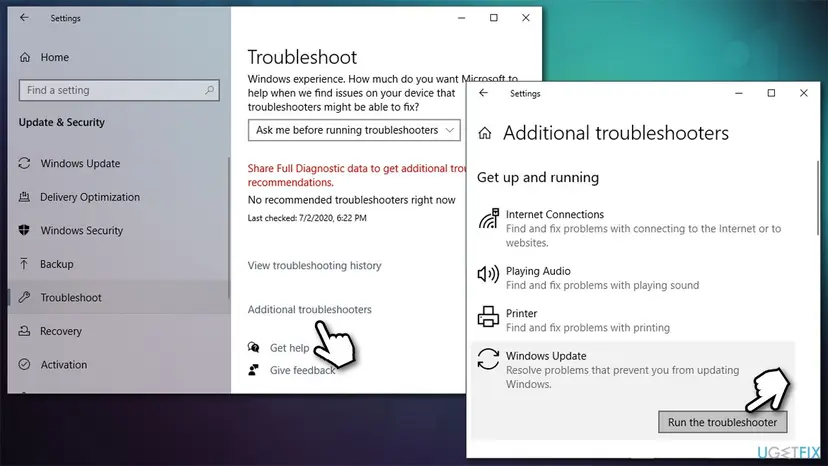Click the Additional troubleshooters window scrollbar
The height and width of the screenshot is (466, 828).
[817, 198]
